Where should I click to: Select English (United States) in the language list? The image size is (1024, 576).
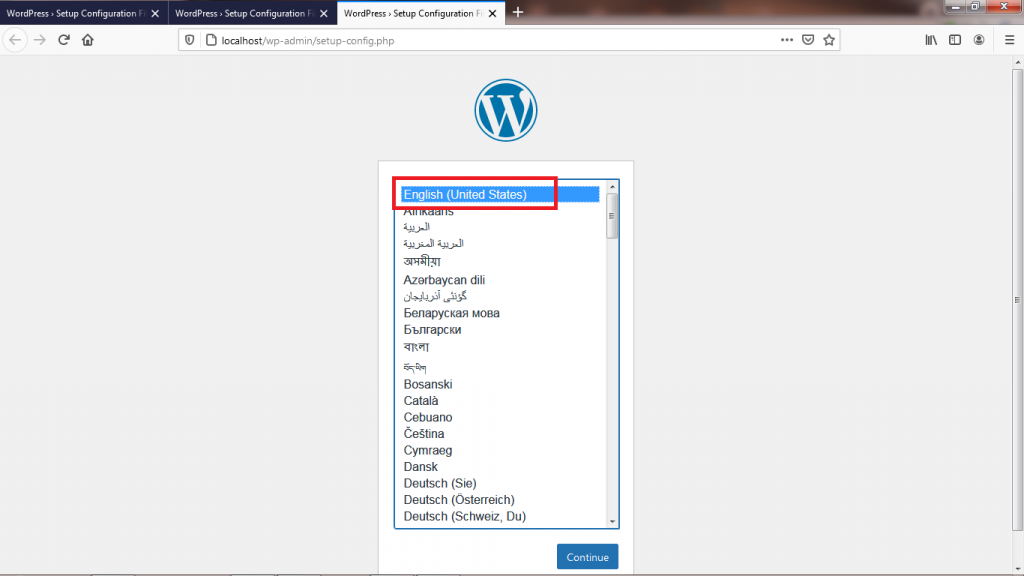coord(465,195)
